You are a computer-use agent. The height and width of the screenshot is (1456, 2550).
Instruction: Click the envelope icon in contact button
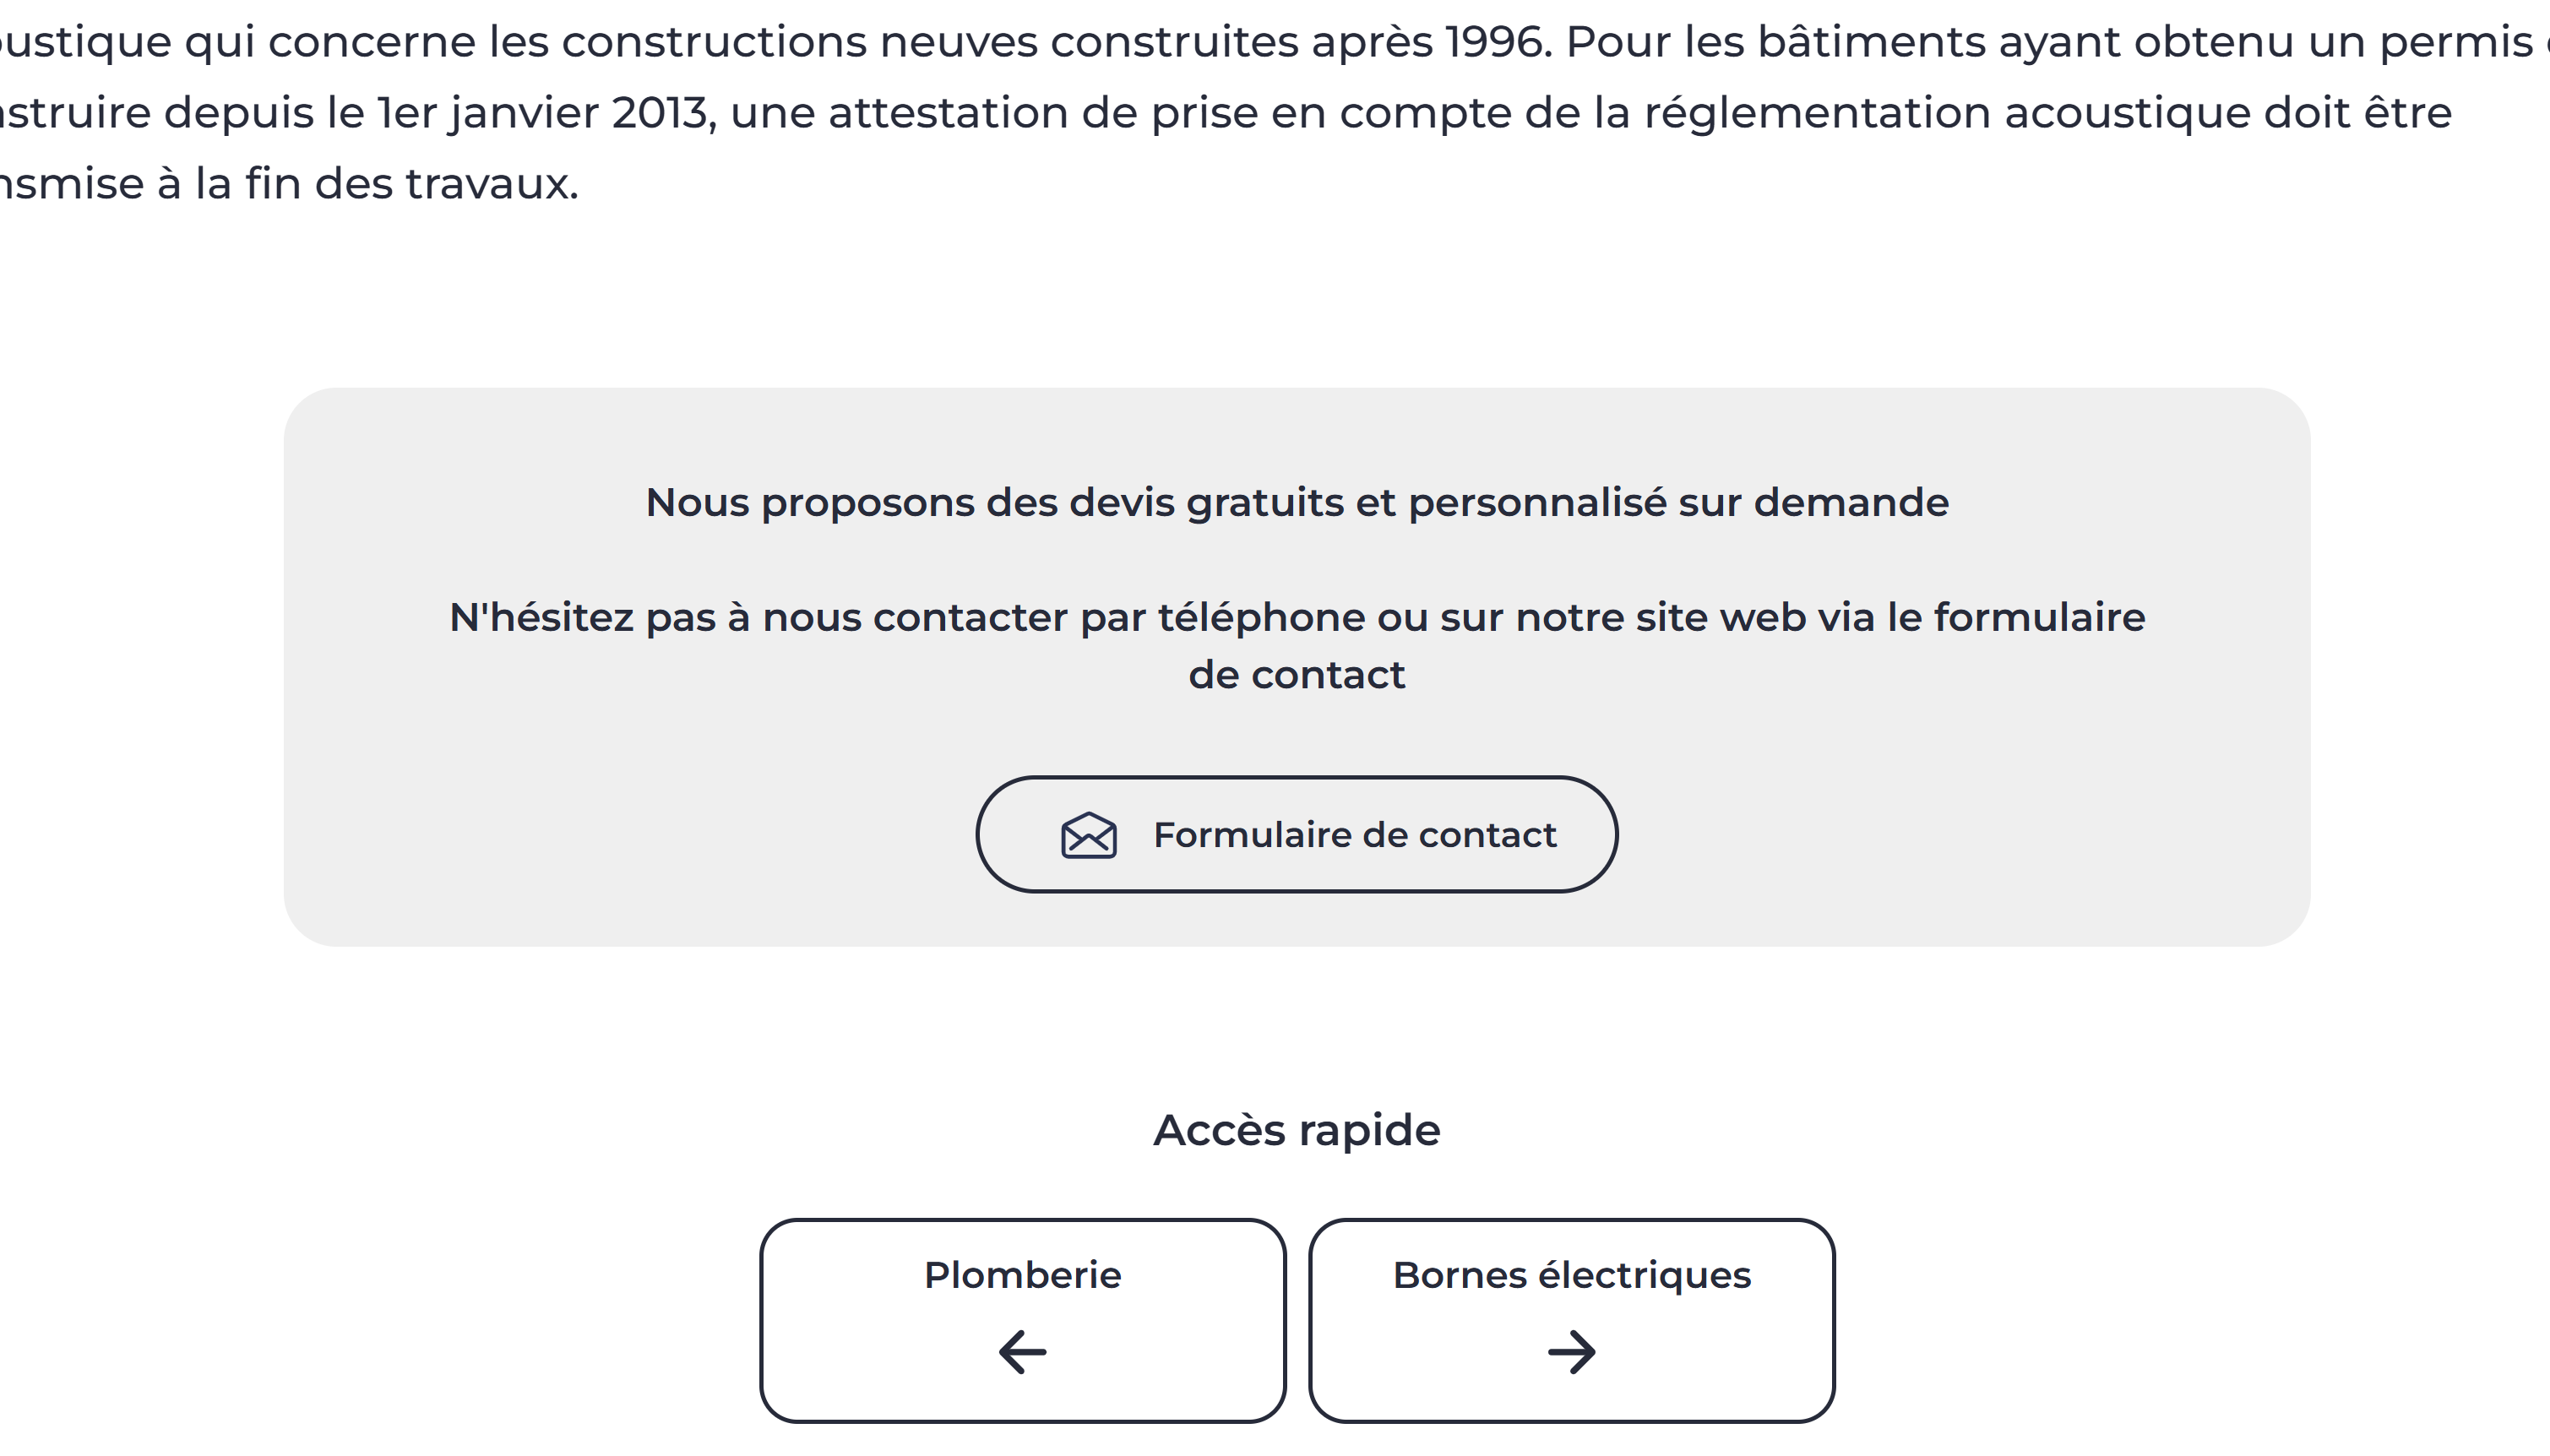tap(1088, 835)
